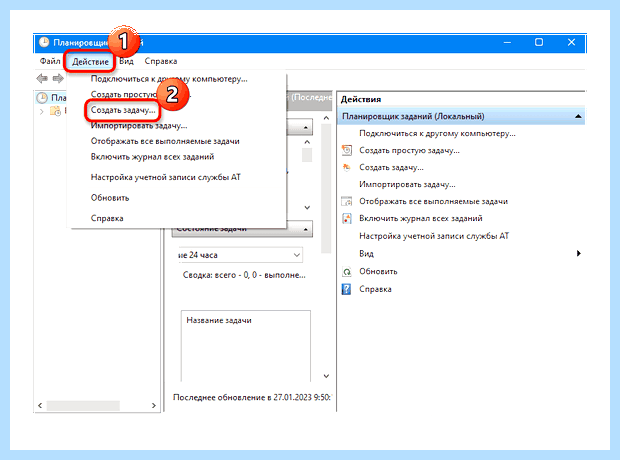620x460 pixels.
Task: Click the tree pane scroll right arrow
Action: pyautogui.click(x=154, y=405)
